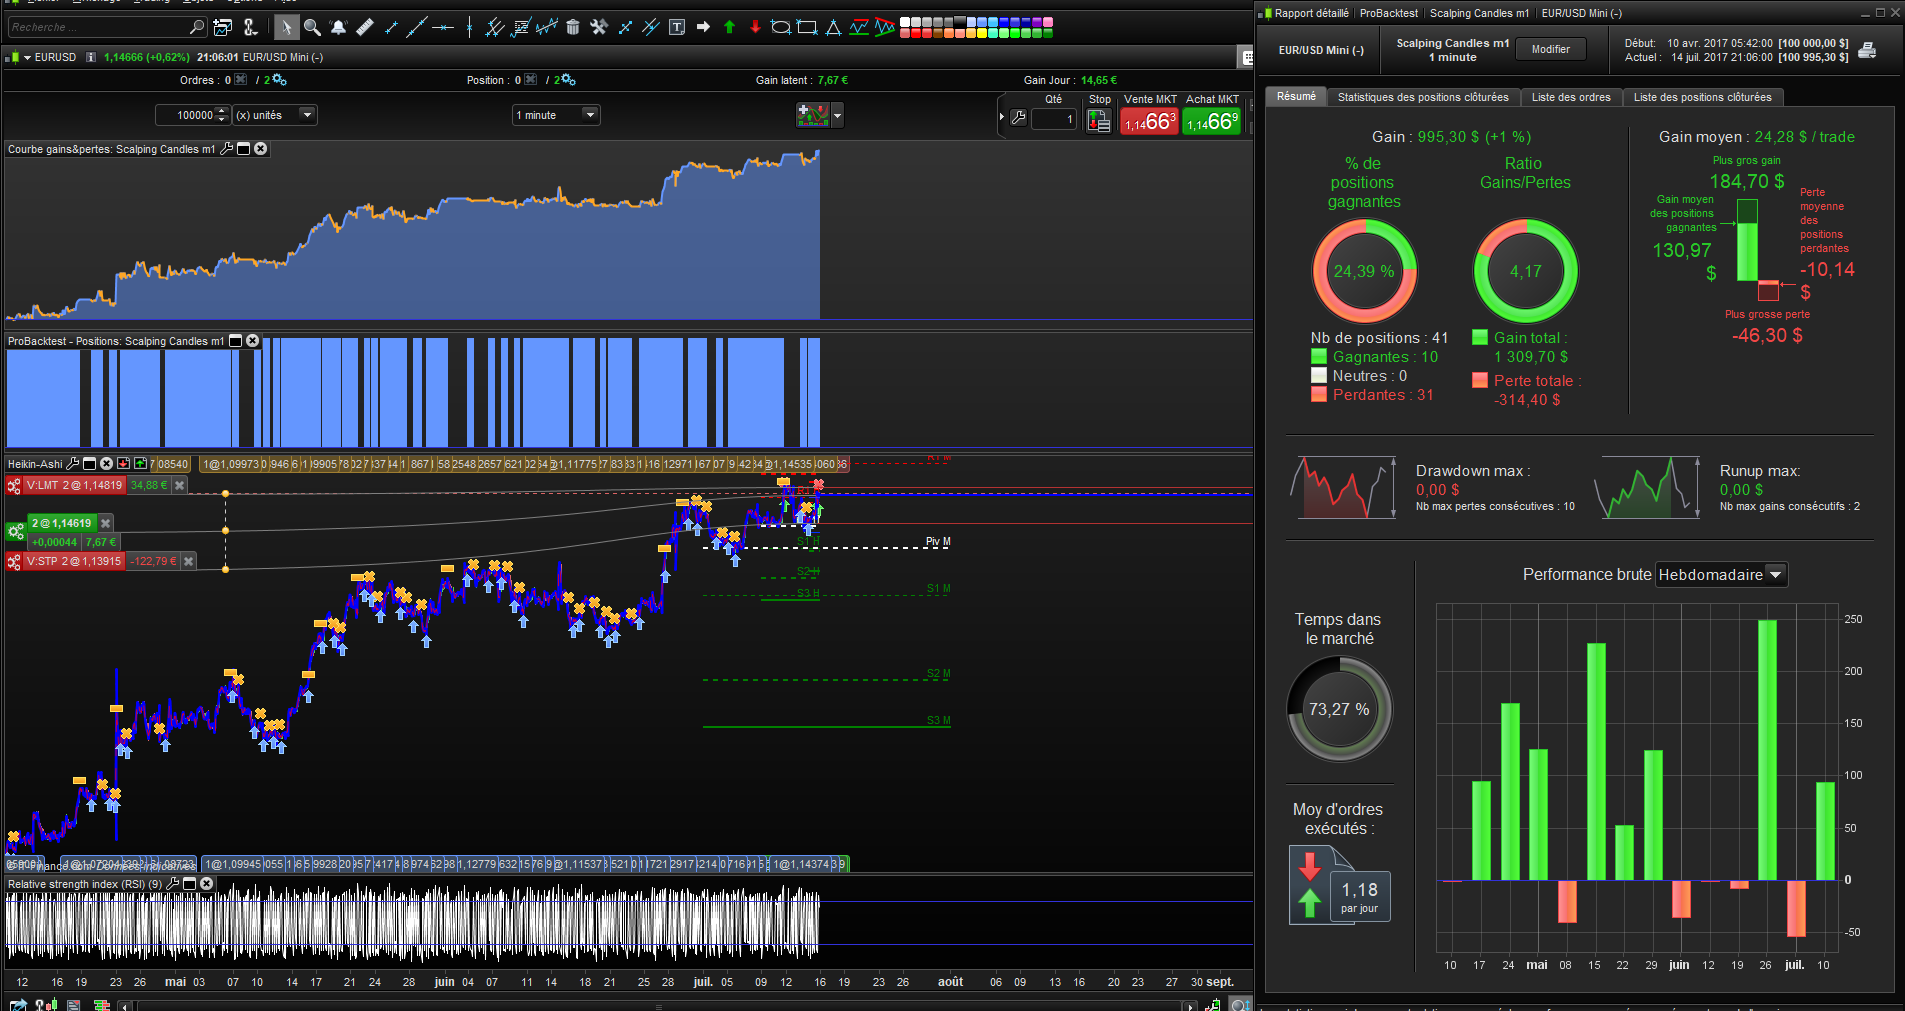Select the text annotation tool
Screen dimensions: 1905x1011
click(677, 27)
